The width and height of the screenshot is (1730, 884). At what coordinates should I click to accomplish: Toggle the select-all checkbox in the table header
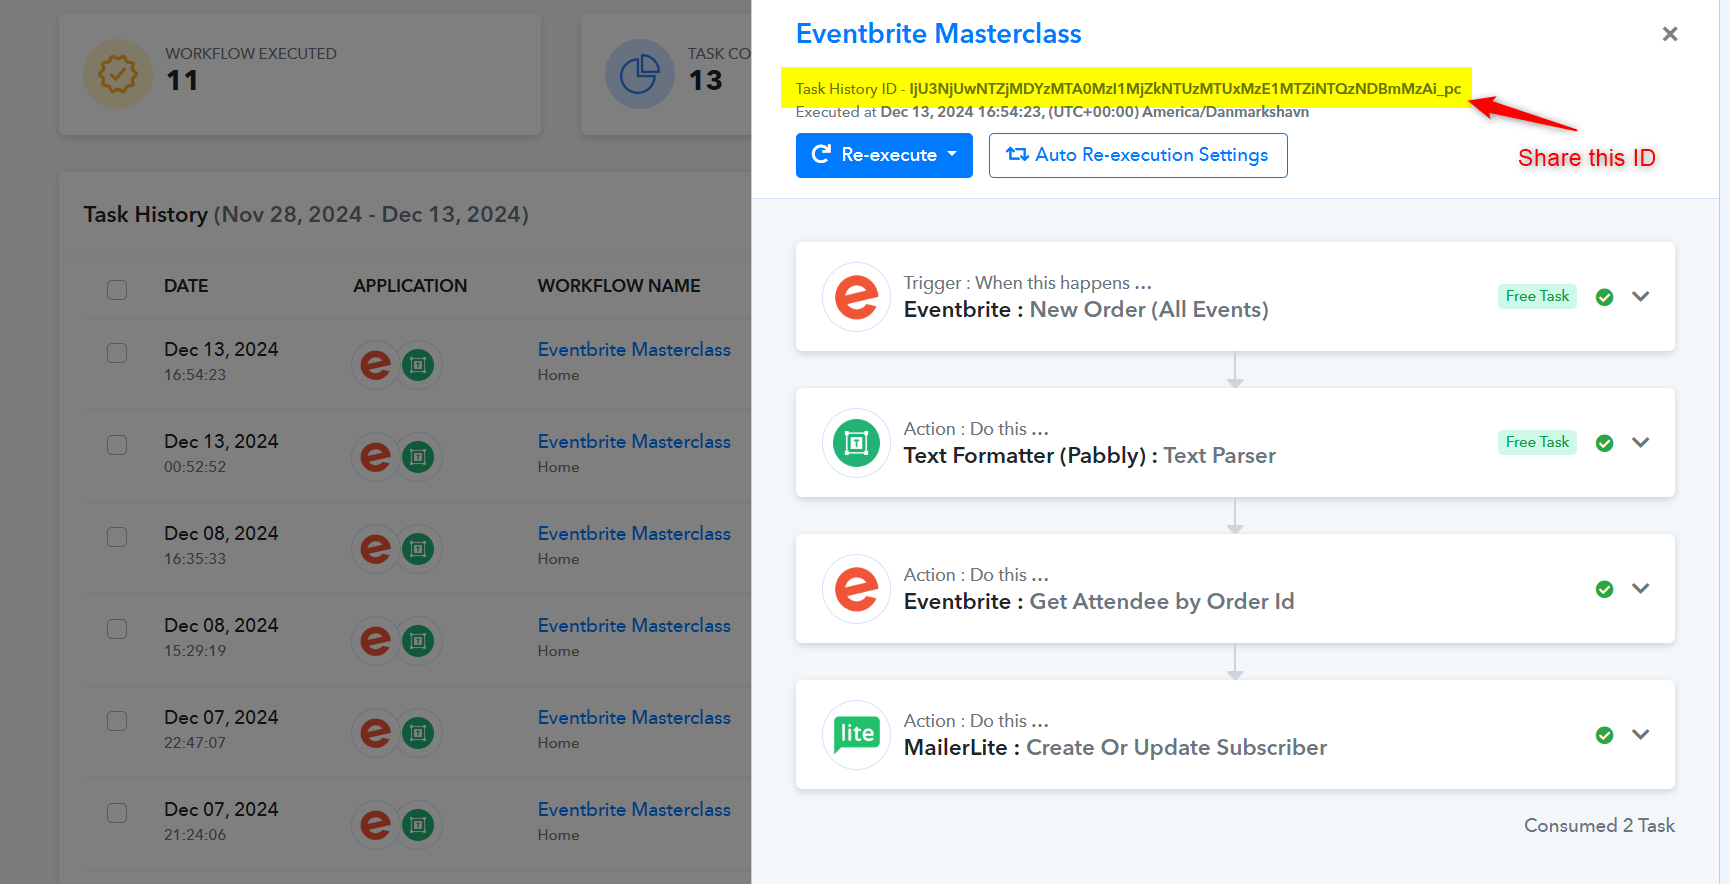[117, 289]
